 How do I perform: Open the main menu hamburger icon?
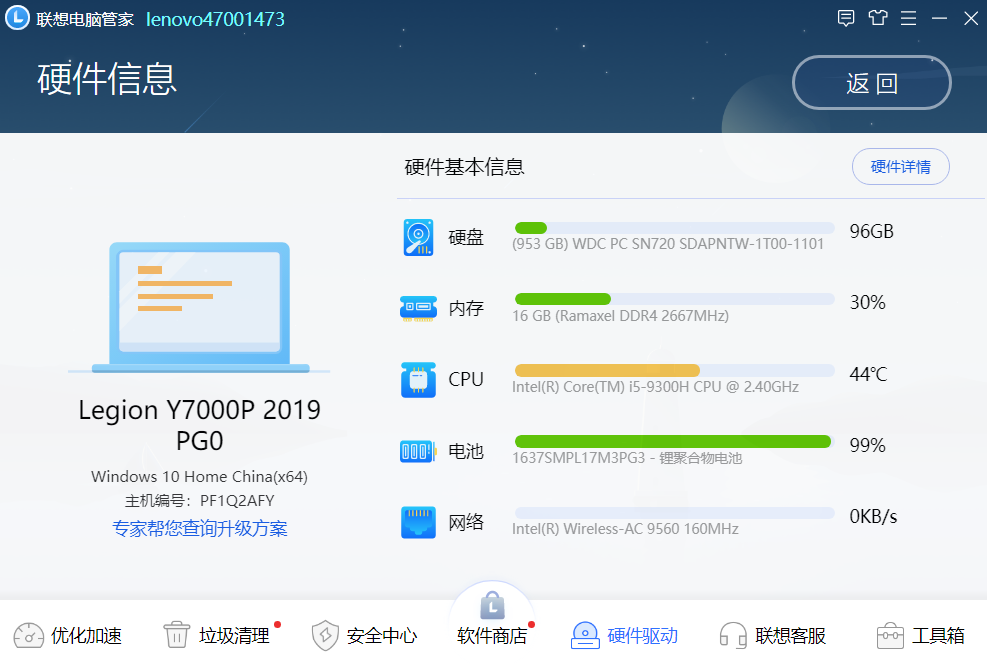point(908,18)
